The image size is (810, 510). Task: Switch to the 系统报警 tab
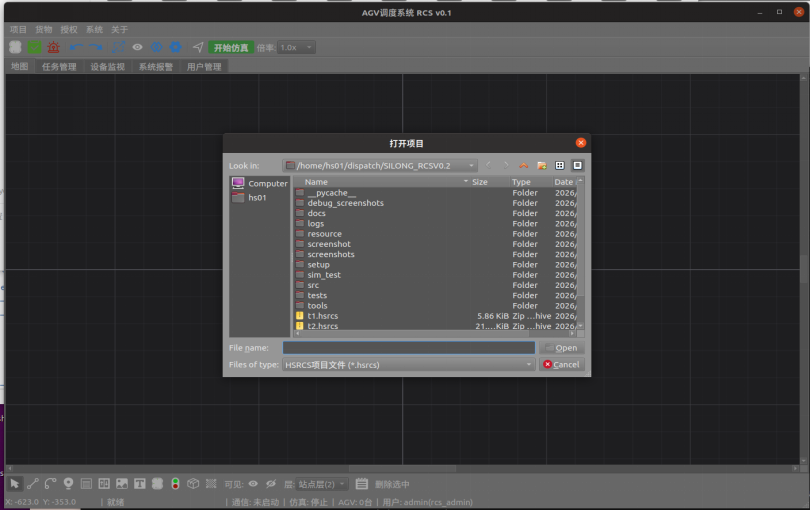coord(155,67)
